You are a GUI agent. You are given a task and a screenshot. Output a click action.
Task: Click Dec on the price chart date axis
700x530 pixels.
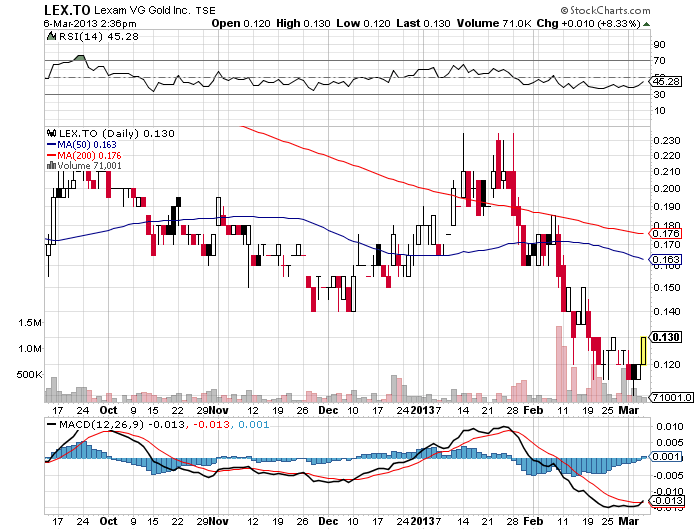pyautogui.click(x=328, y=410)
